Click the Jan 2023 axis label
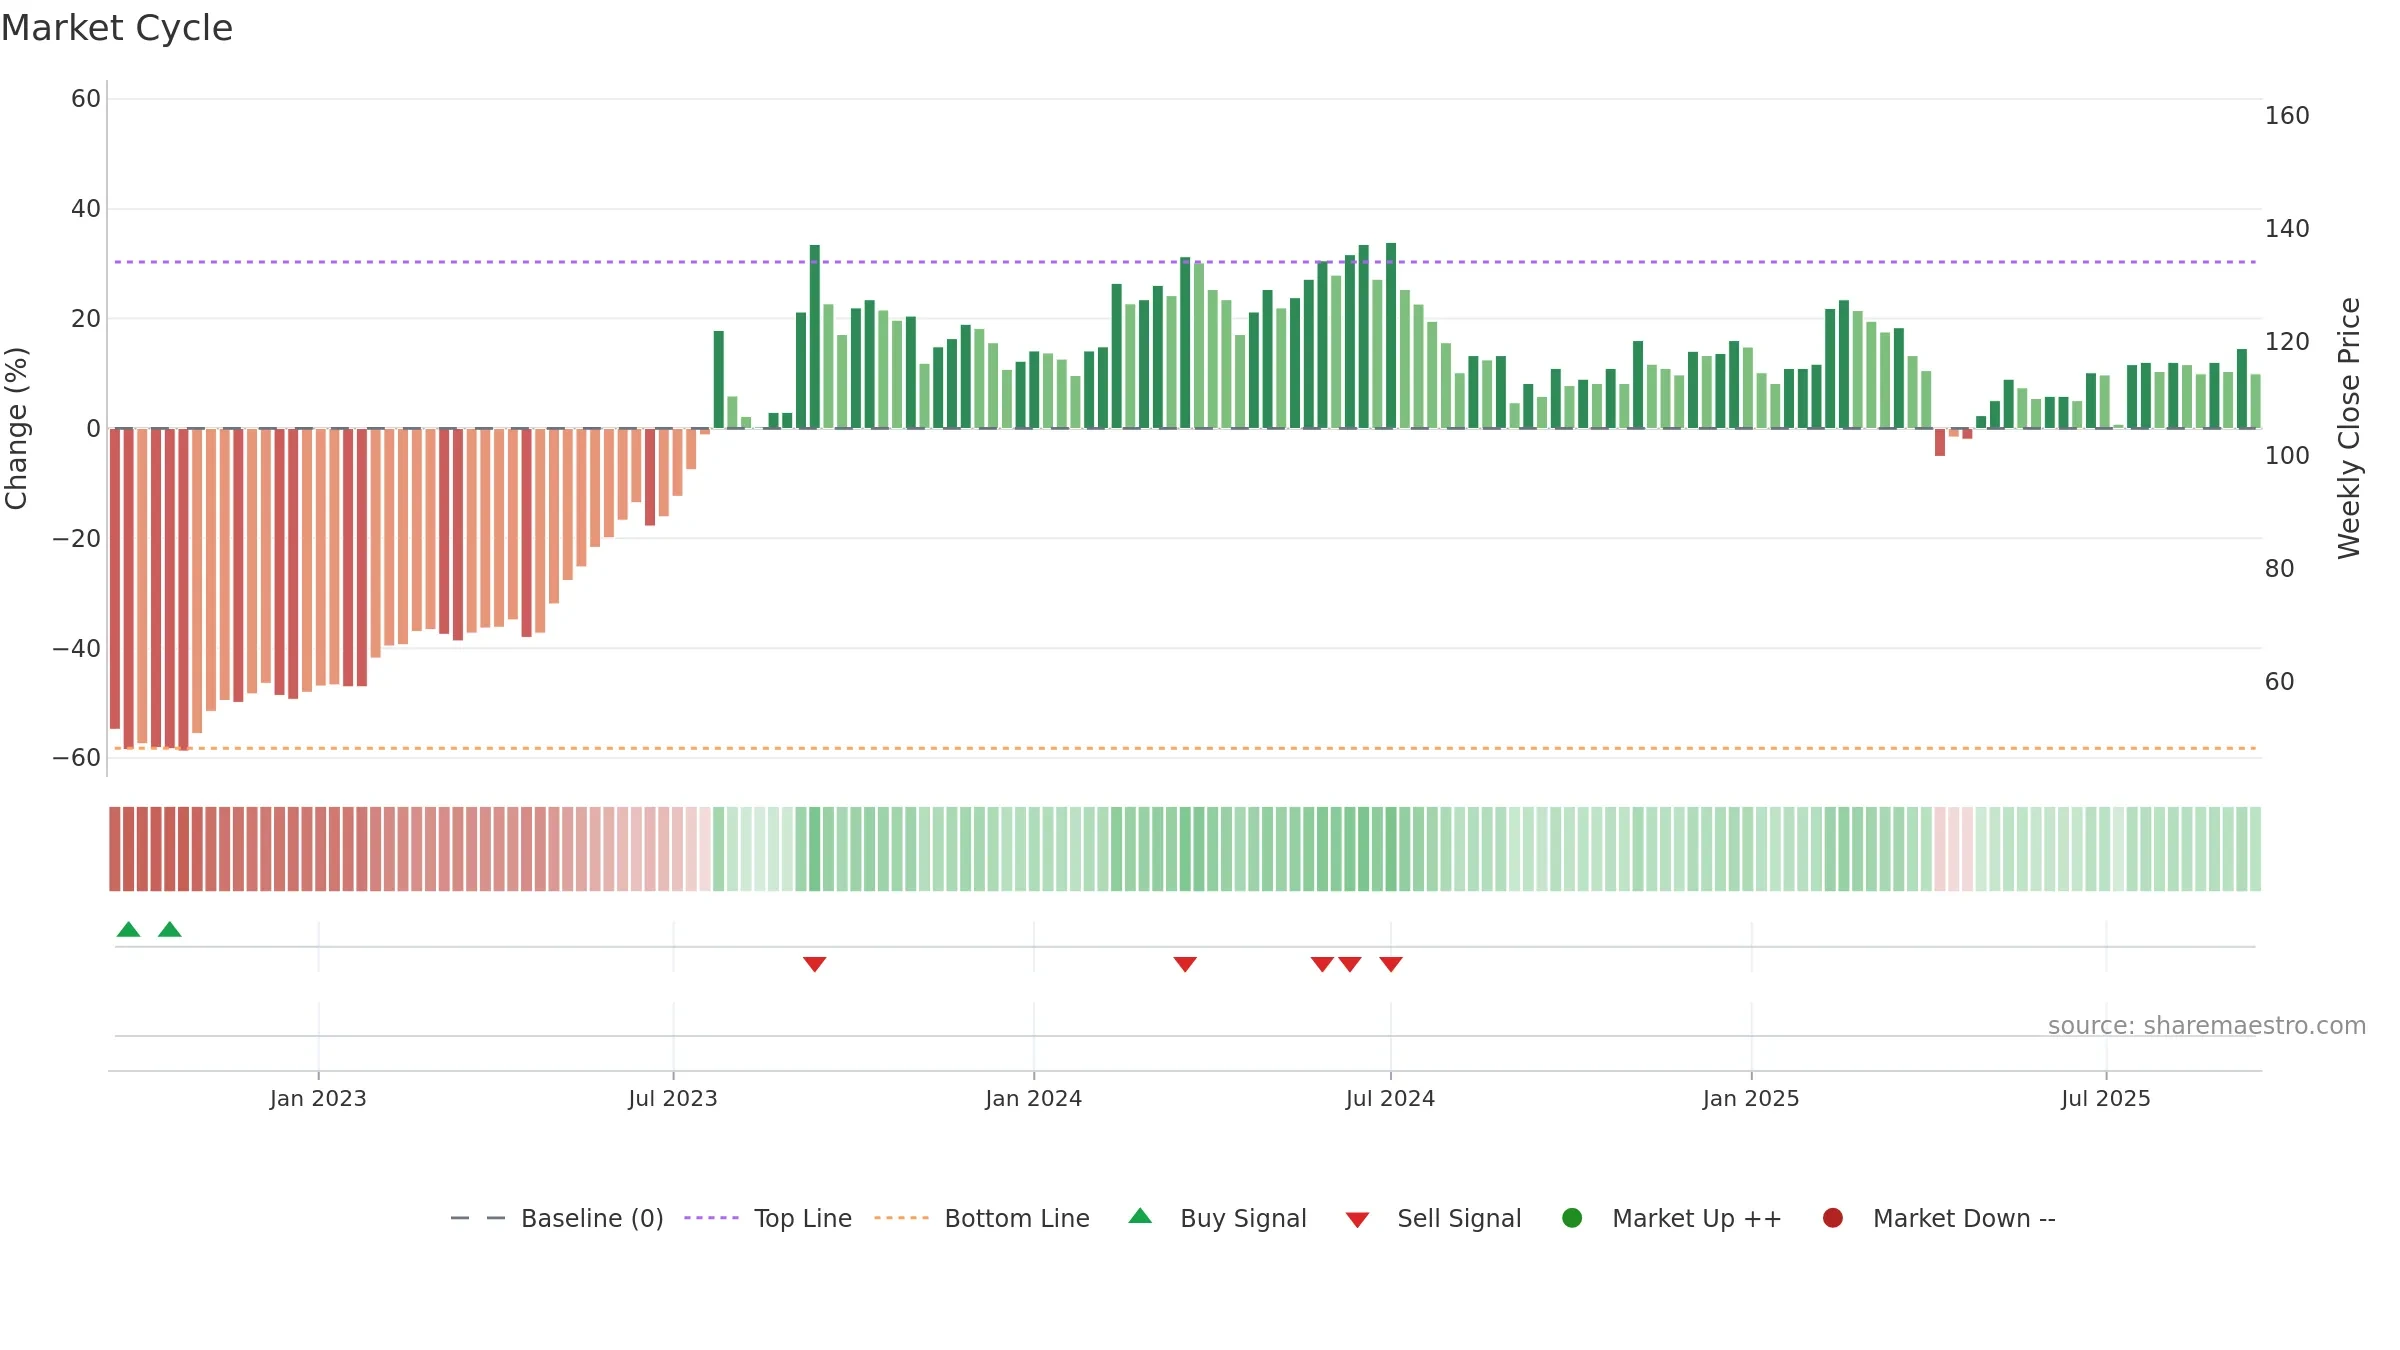 318,1098
